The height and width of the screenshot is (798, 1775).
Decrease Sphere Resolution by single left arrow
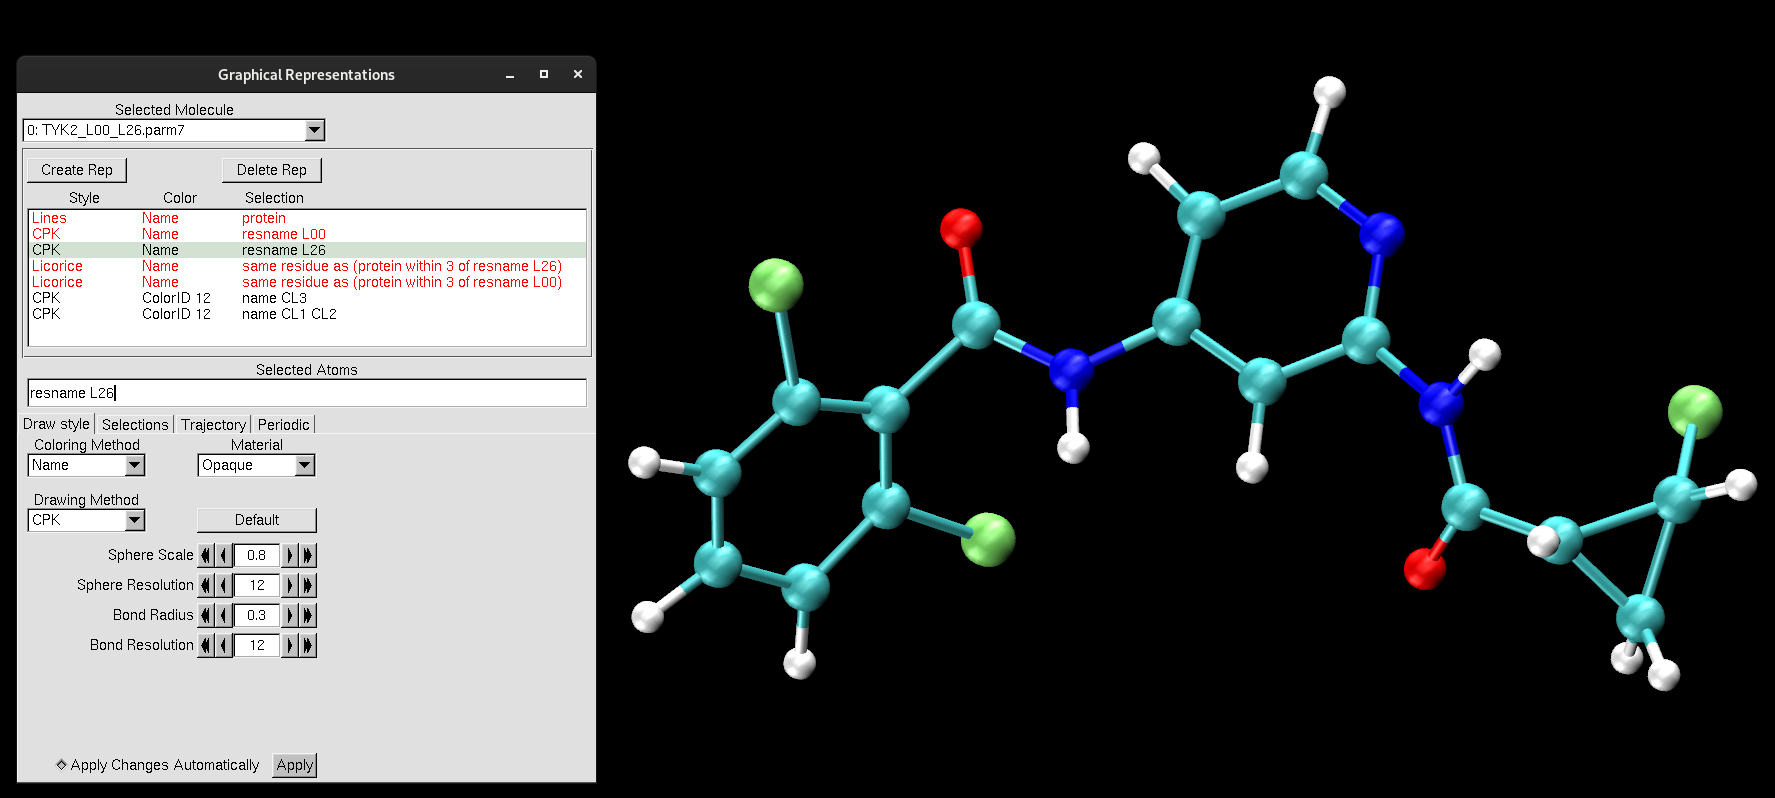coord(223,585)
